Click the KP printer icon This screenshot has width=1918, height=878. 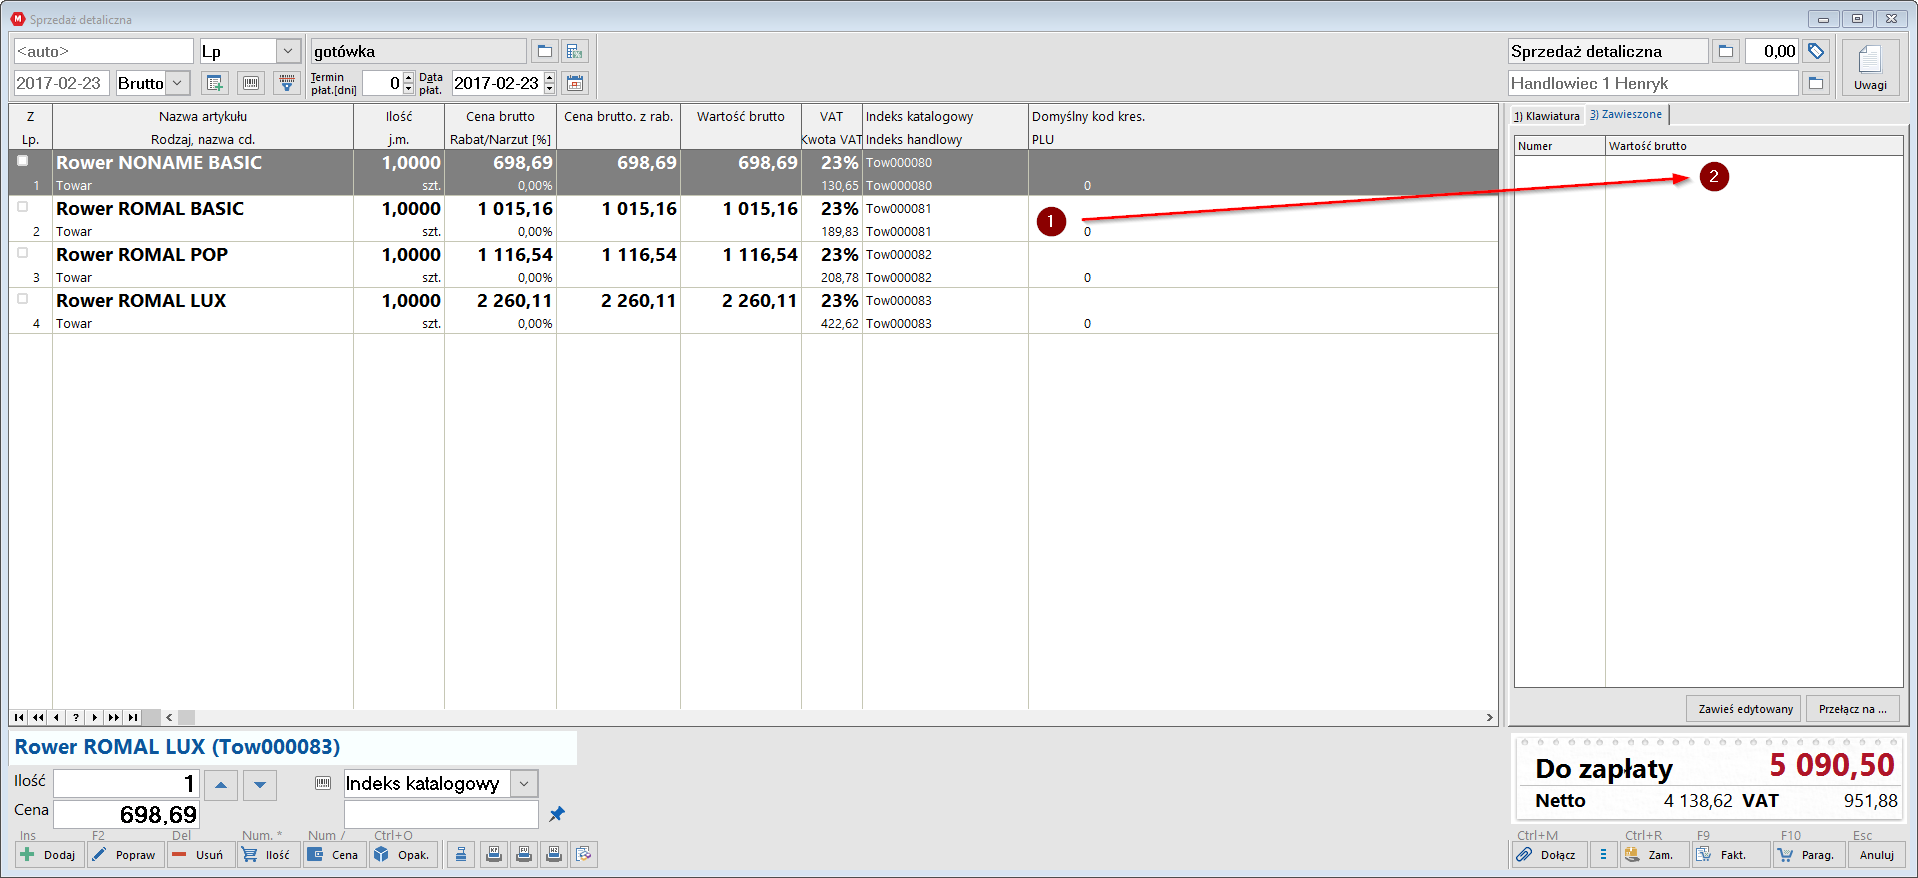coord(493,854)
